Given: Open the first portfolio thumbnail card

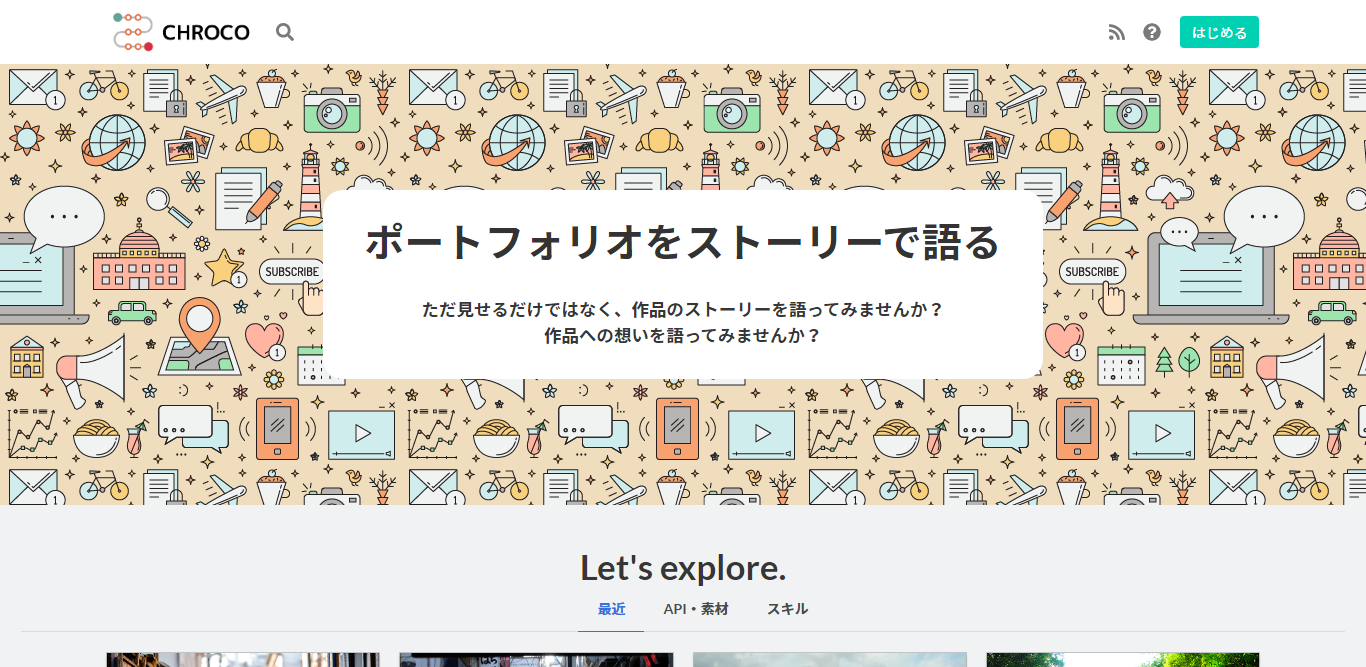Looking at the screenshot, I should (x=243, y=660).
